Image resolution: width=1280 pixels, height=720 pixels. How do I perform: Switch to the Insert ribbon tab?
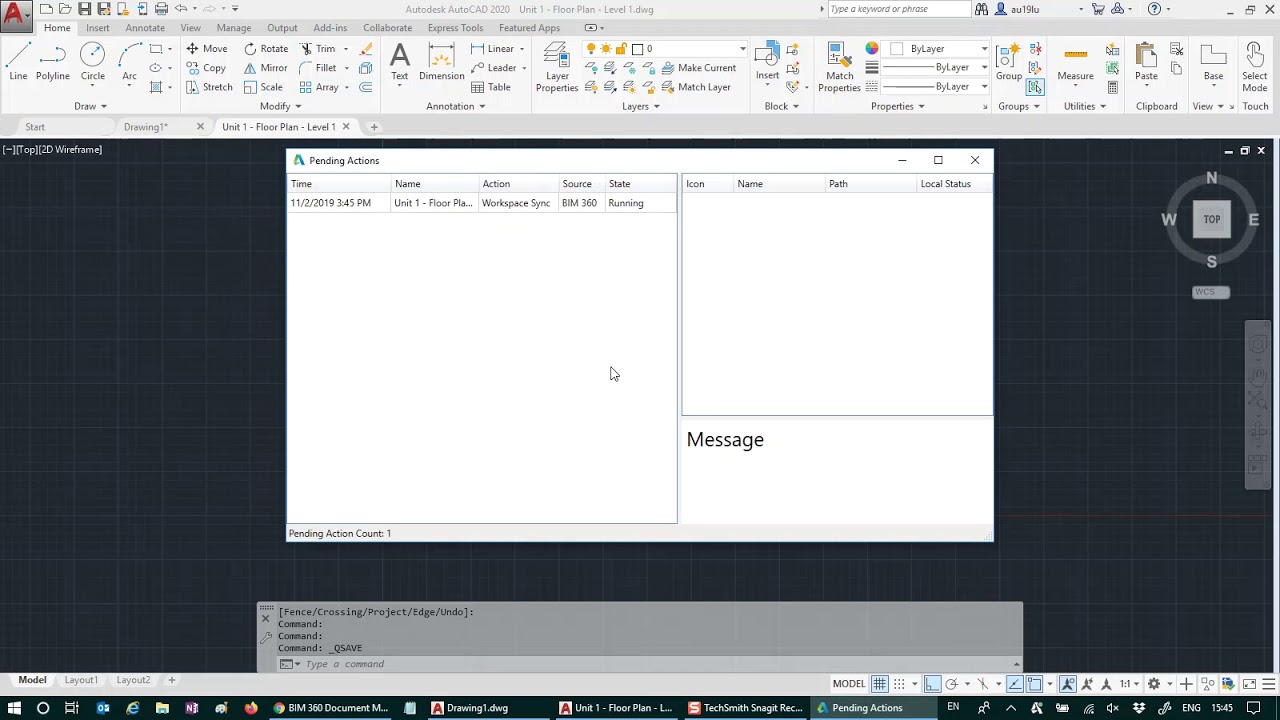98,28
